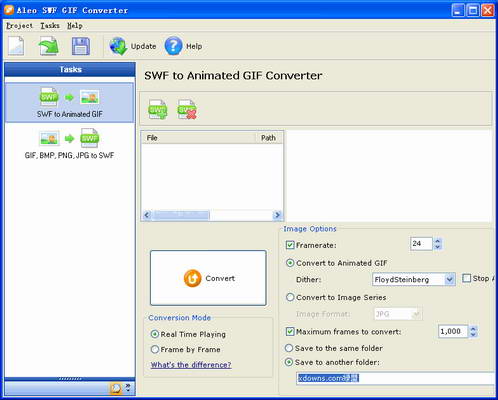Click the New Project blank page icon
The image size is (498, 400).
(x=16, y=46)
